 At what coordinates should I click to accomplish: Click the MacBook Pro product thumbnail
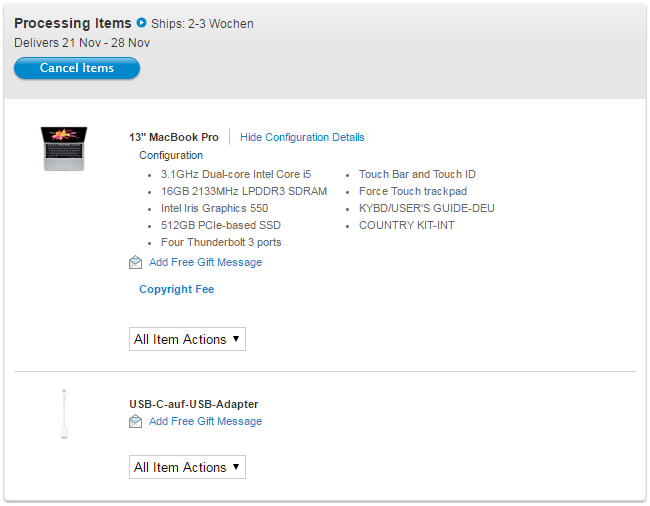(x=64, y=148)
